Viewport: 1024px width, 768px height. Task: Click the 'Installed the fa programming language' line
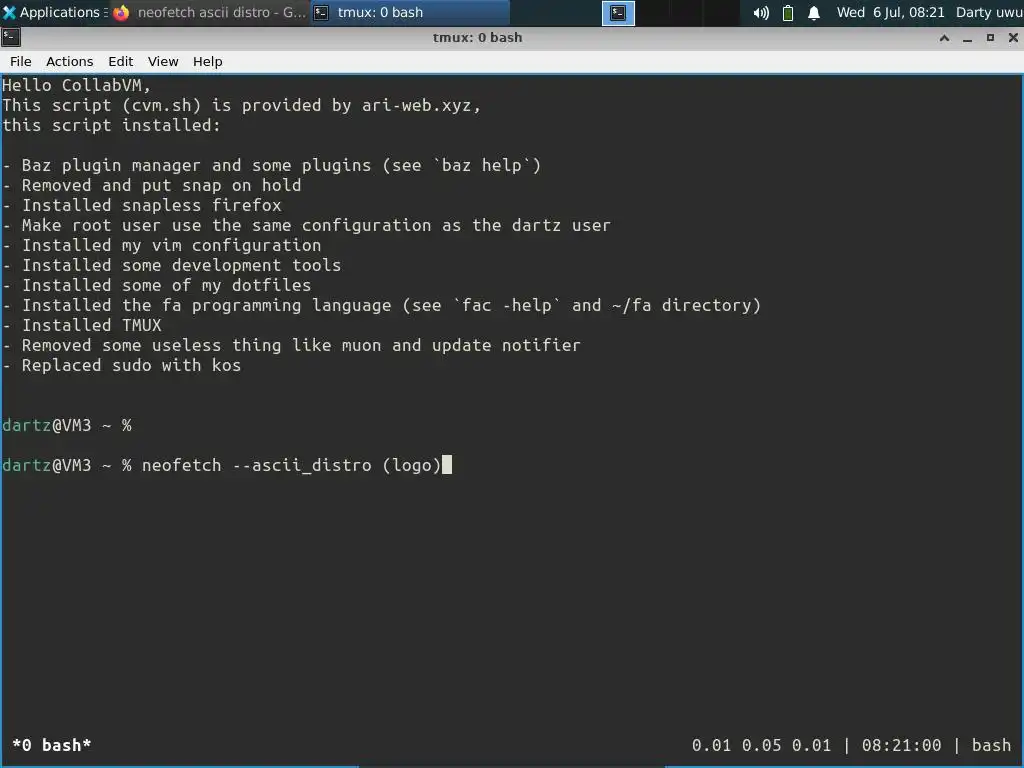pos(381,306)
